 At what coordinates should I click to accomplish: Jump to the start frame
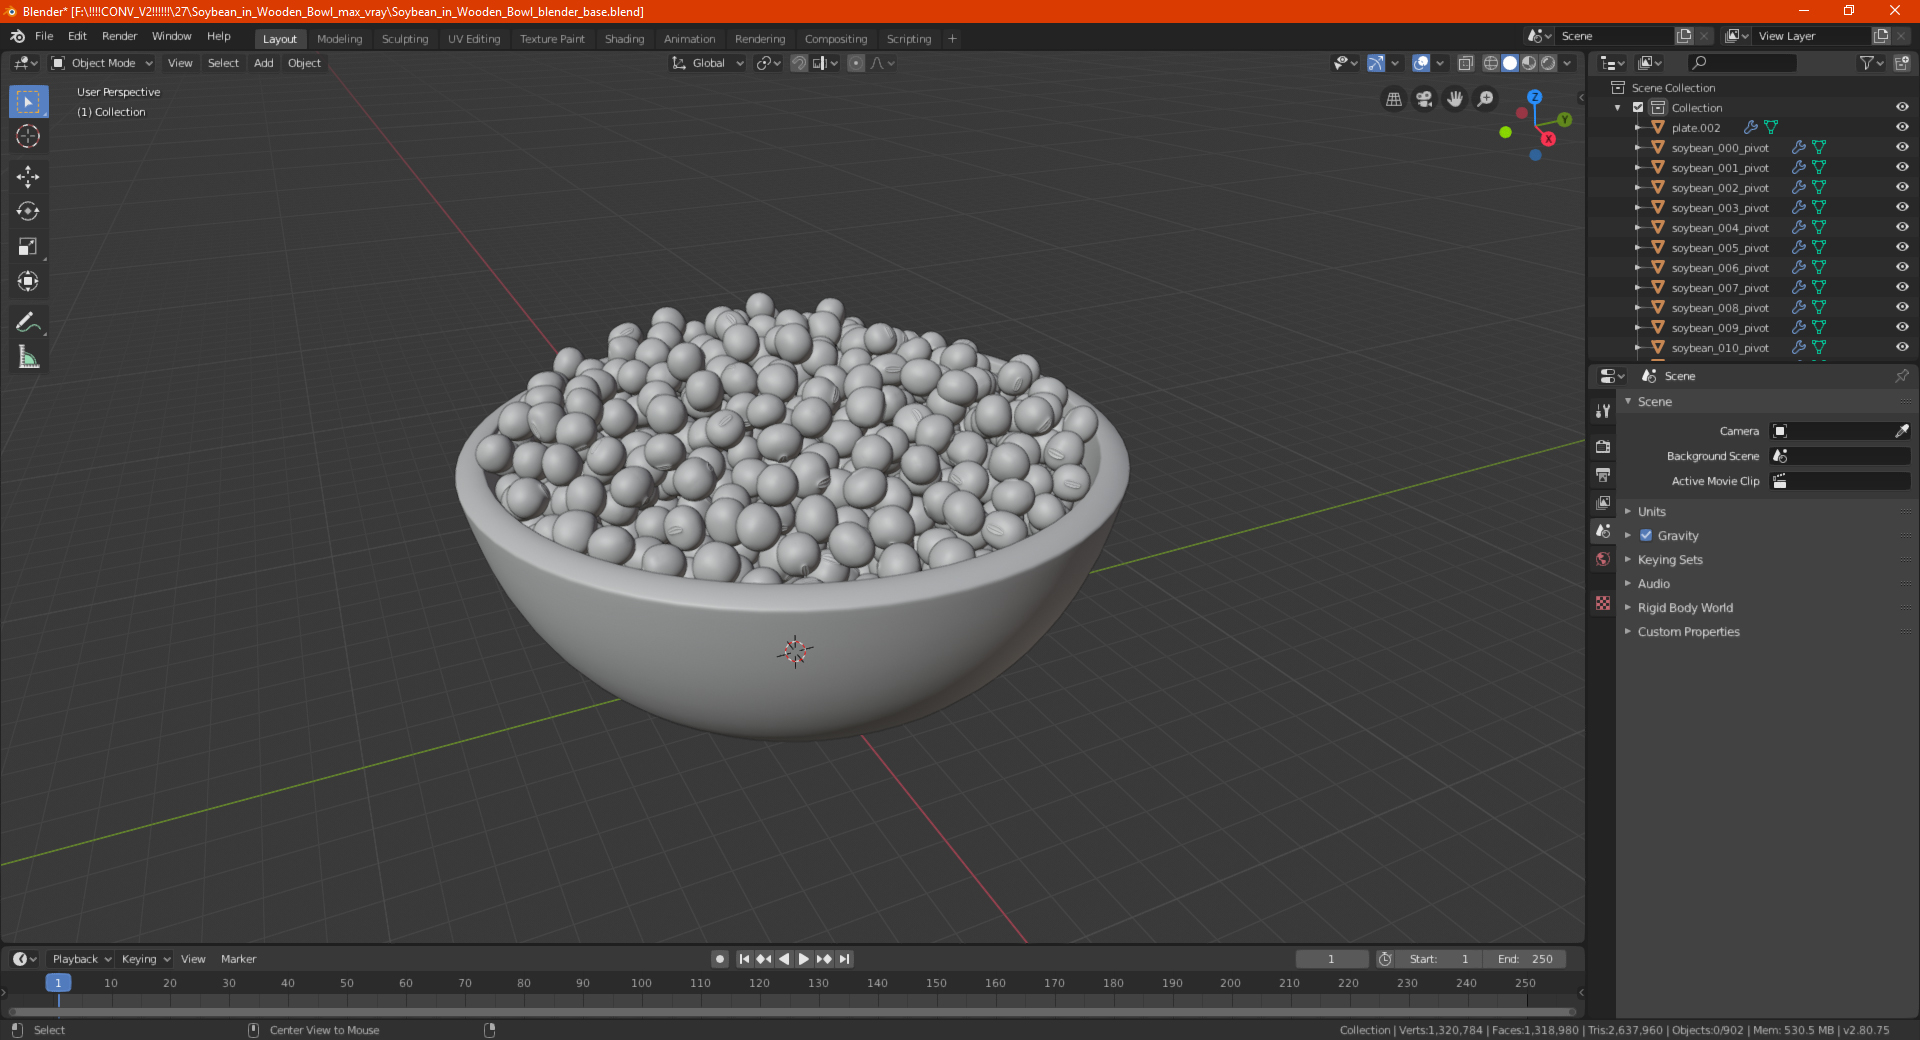[x=744, y=958]
